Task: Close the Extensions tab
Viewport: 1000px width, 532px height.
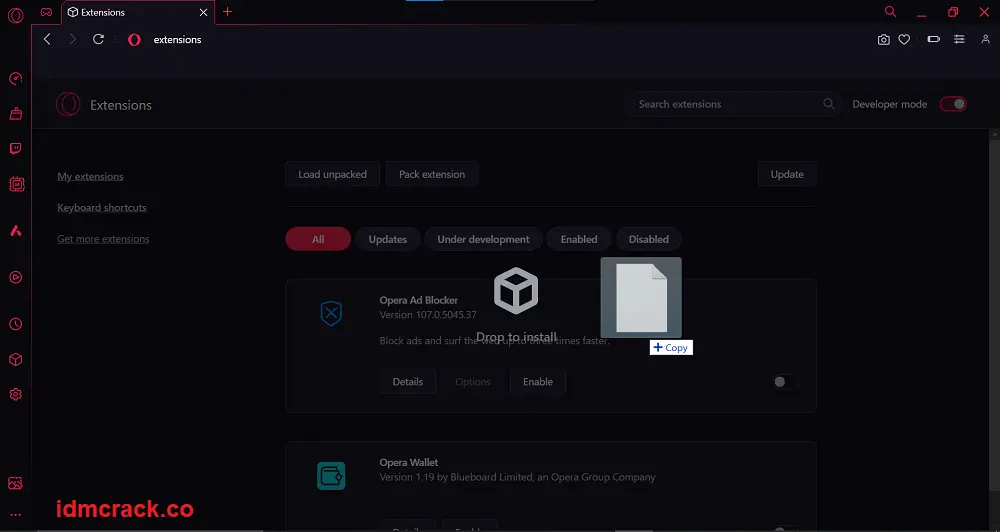Action: (x=203, y=12)
